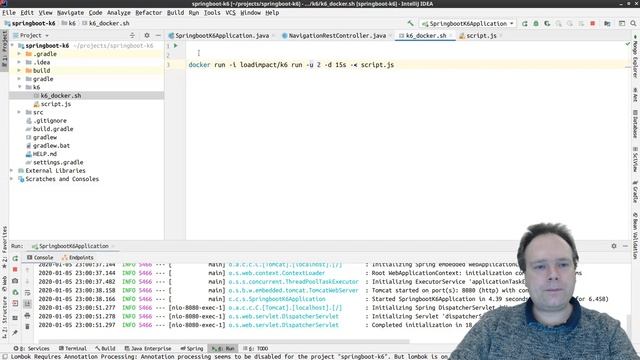Collapse the k6 folder
The width and height of the screenshot is (640, 360).
coord(19,87)
